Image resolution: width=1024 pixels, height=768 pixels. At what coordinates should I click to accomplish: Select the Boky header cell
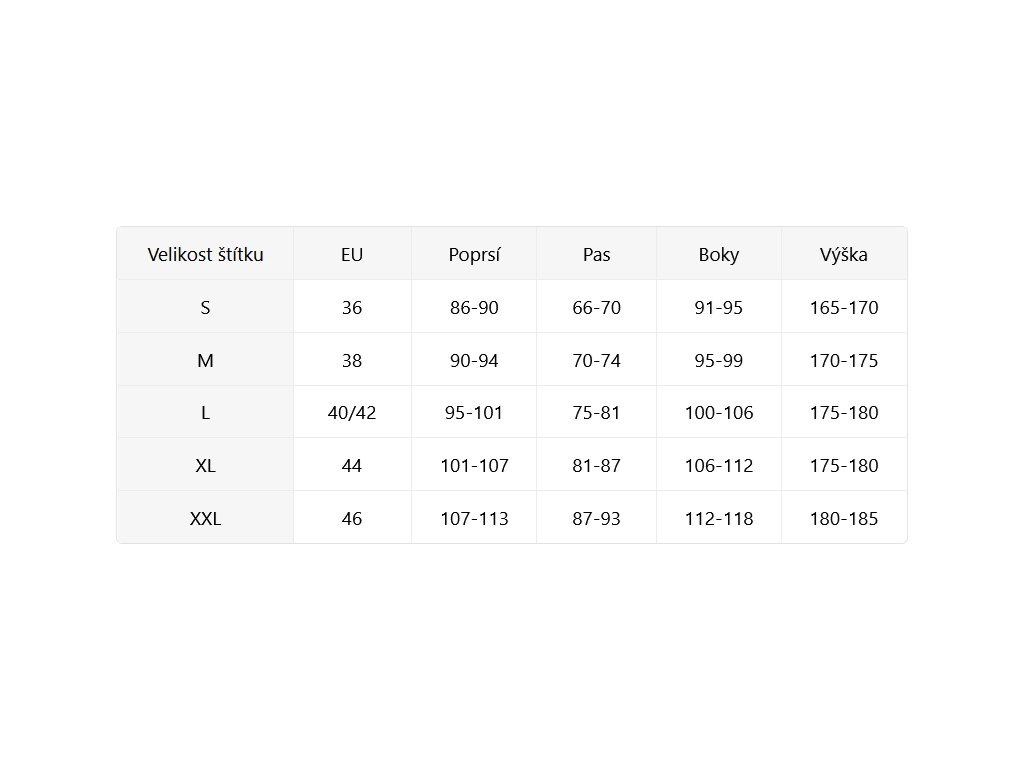[x=719, y=254]
